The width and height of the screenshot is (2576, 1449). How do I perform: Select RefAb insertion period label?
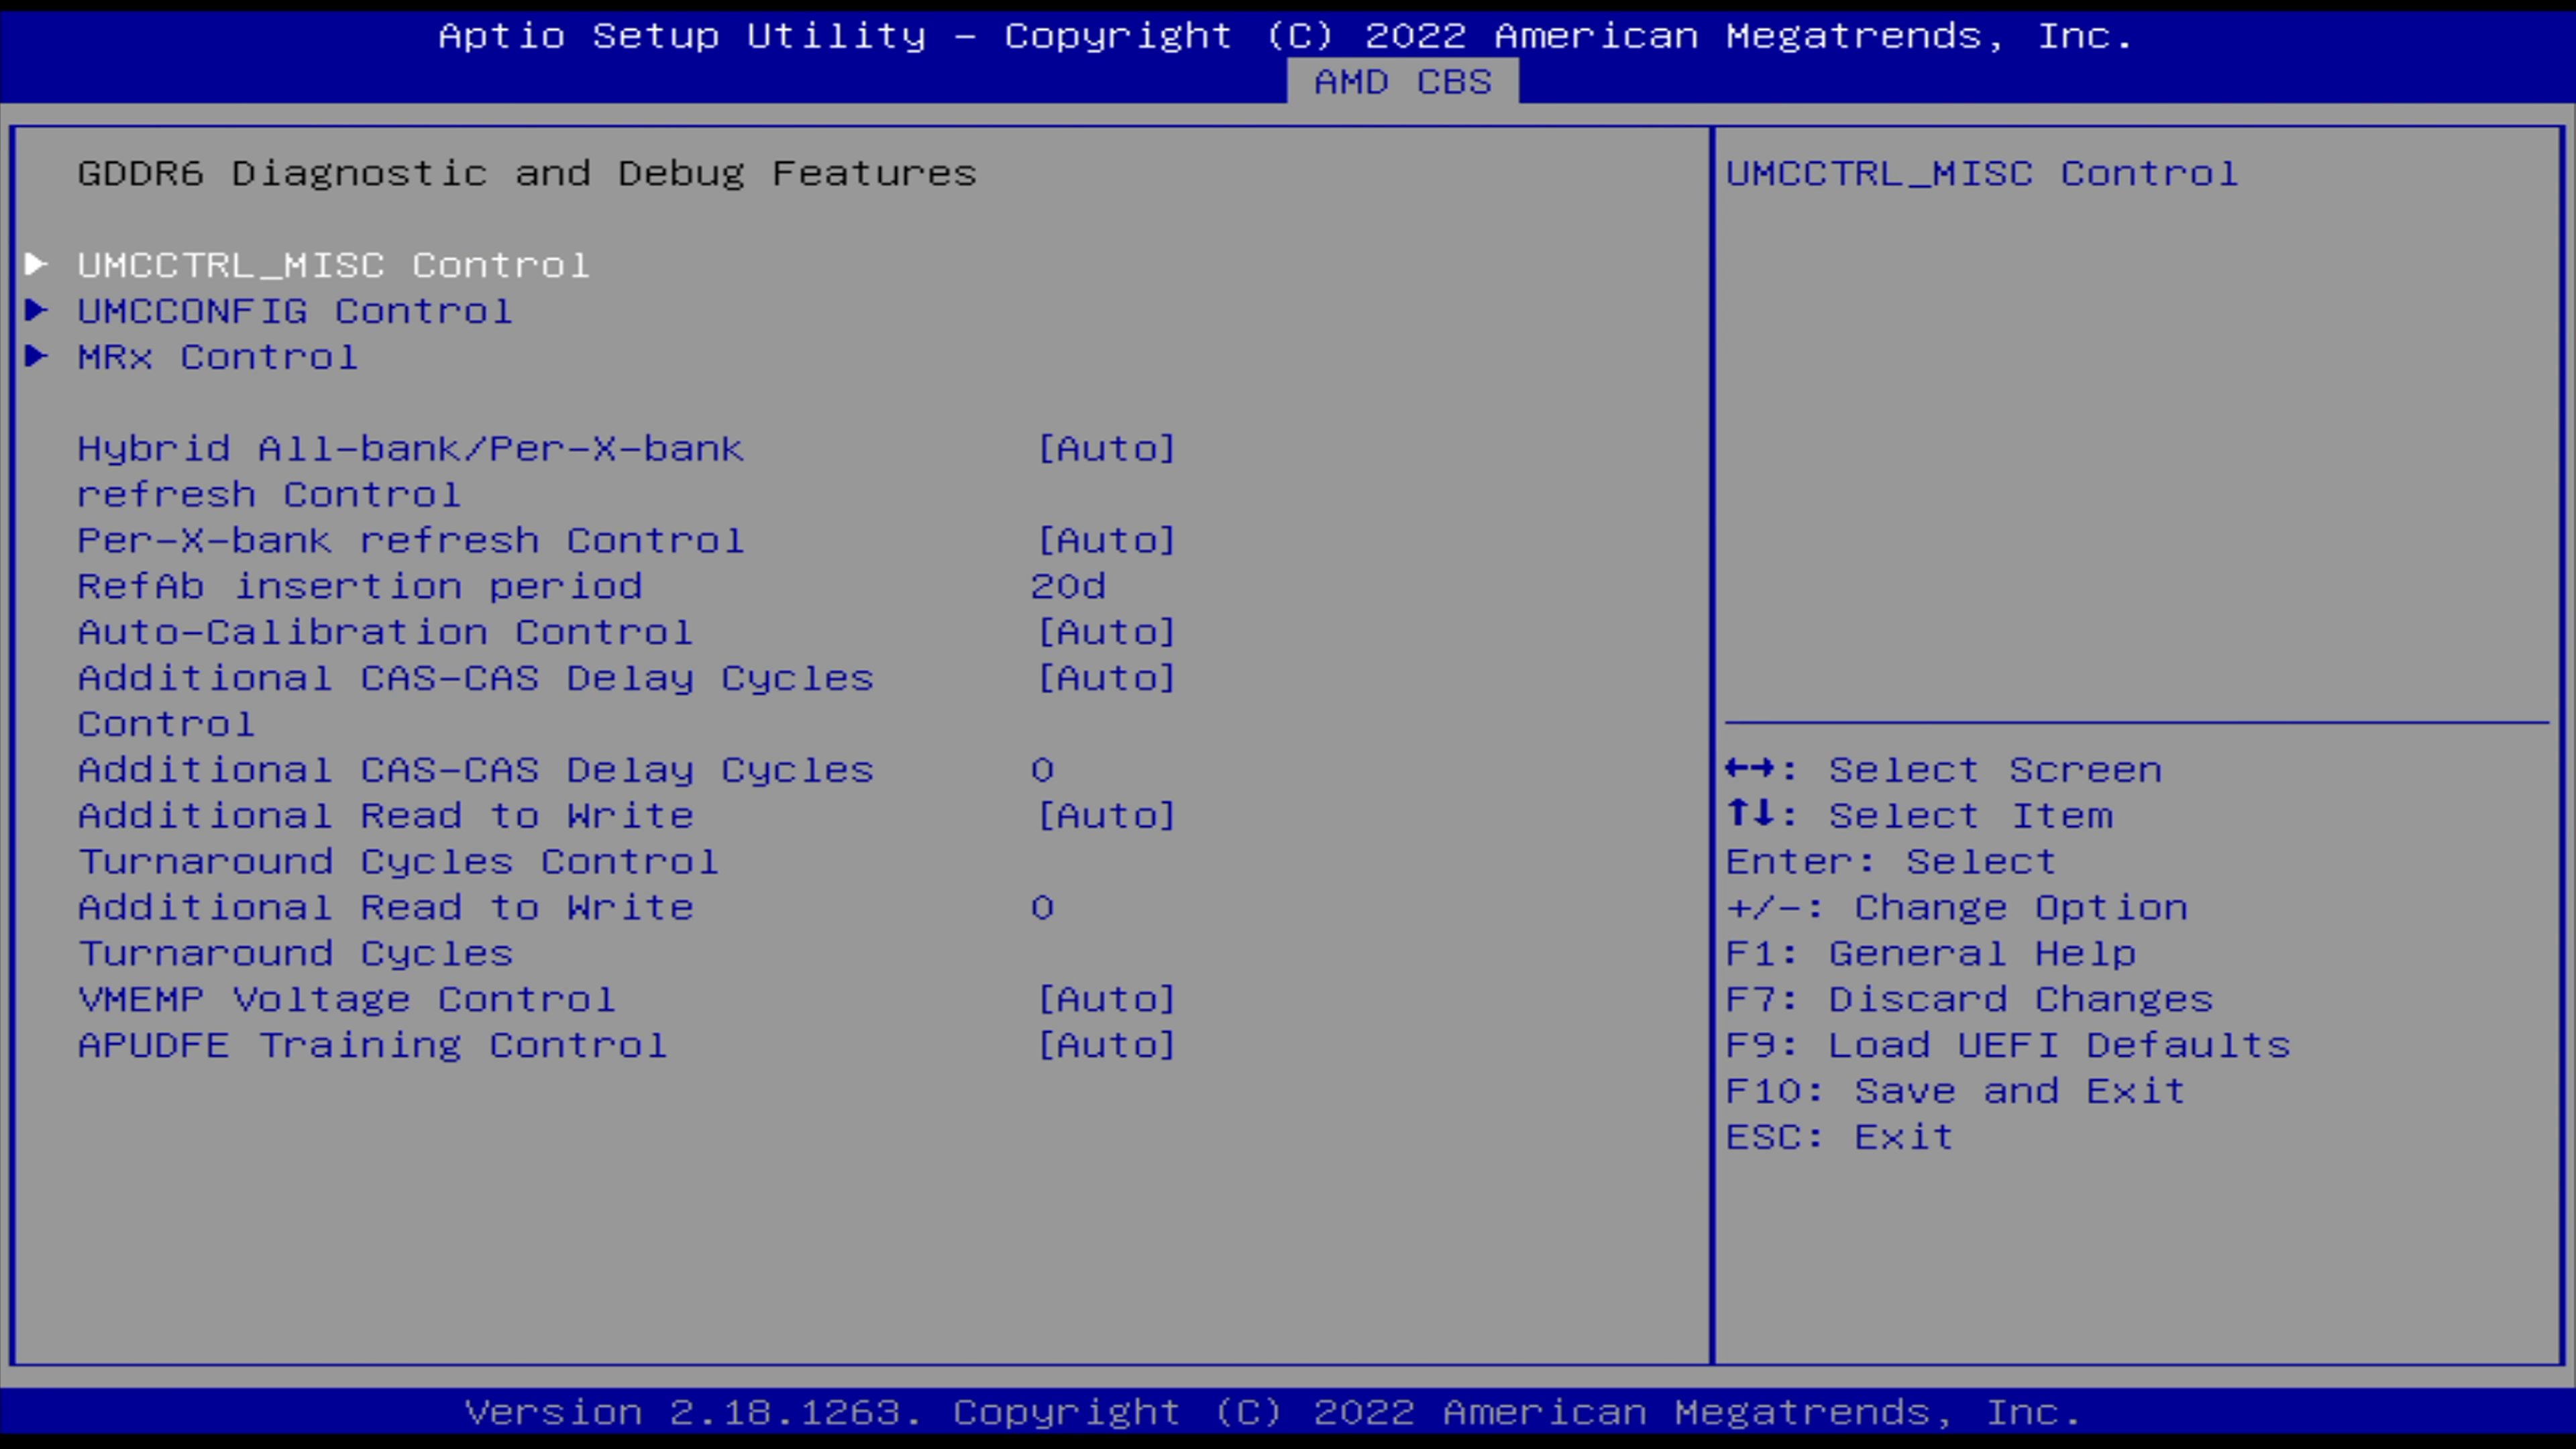coord(360,587)
